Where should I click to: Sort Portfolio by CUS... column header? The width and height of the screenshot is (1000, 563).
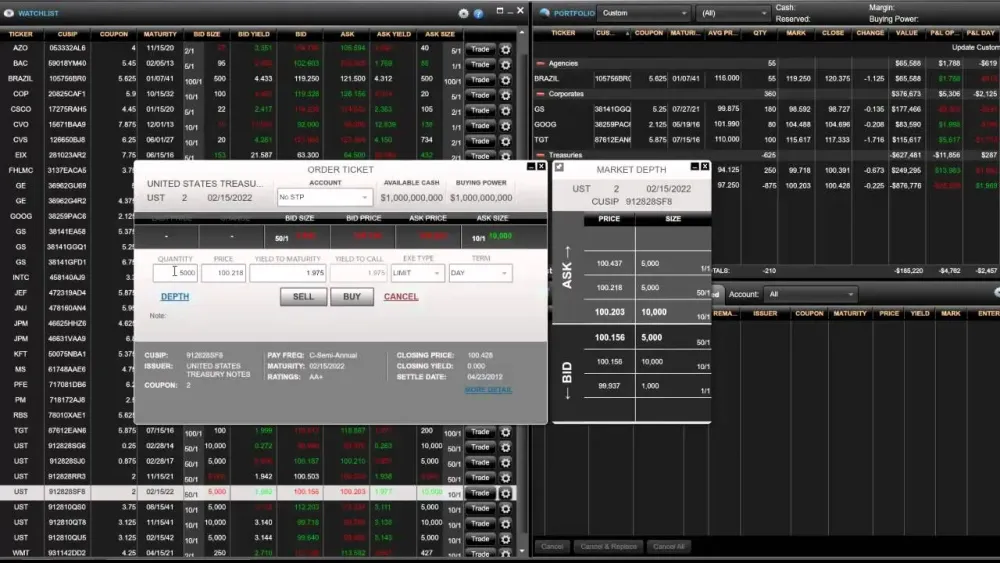click(x=603, y=33)
